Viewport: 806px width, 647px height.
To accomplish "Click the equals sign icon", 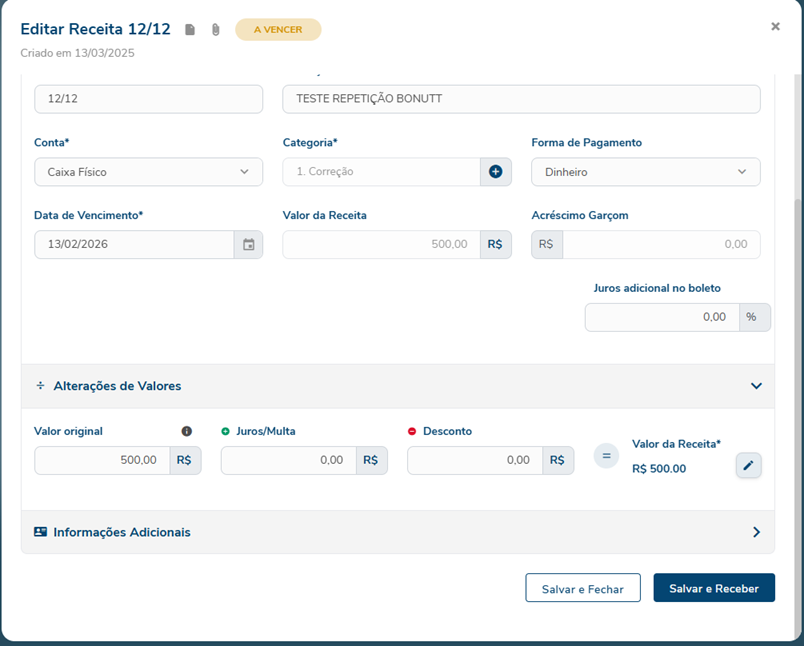I will [606, 456].
